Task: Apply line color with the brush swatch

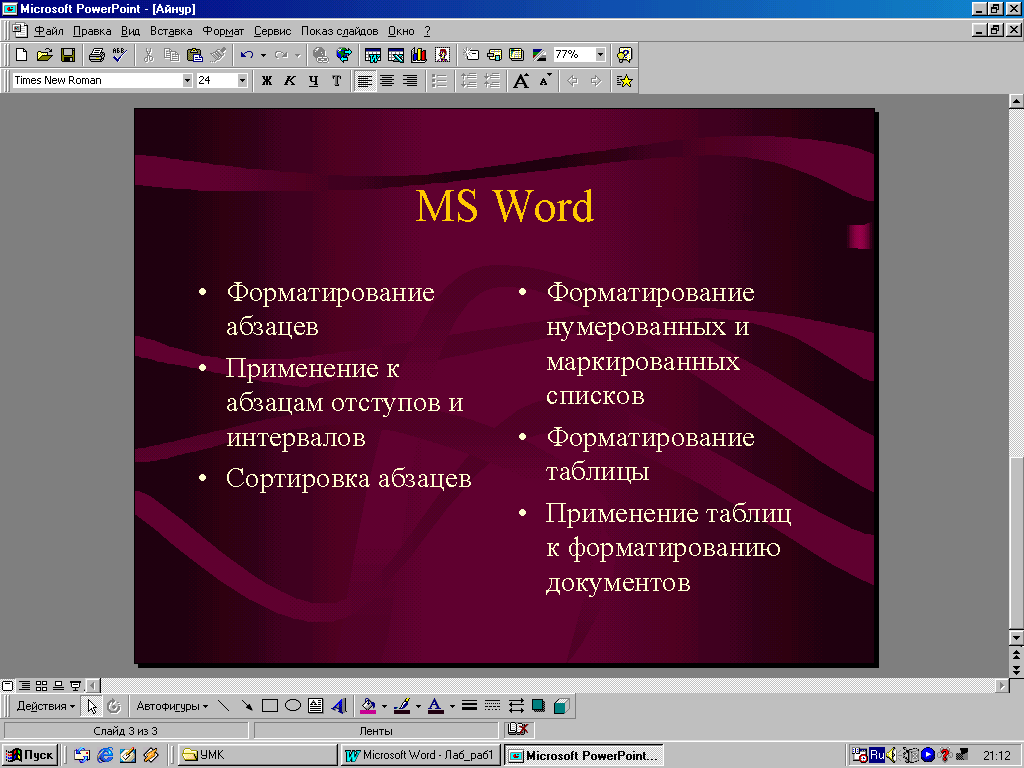Action: (x=402, y=706)
